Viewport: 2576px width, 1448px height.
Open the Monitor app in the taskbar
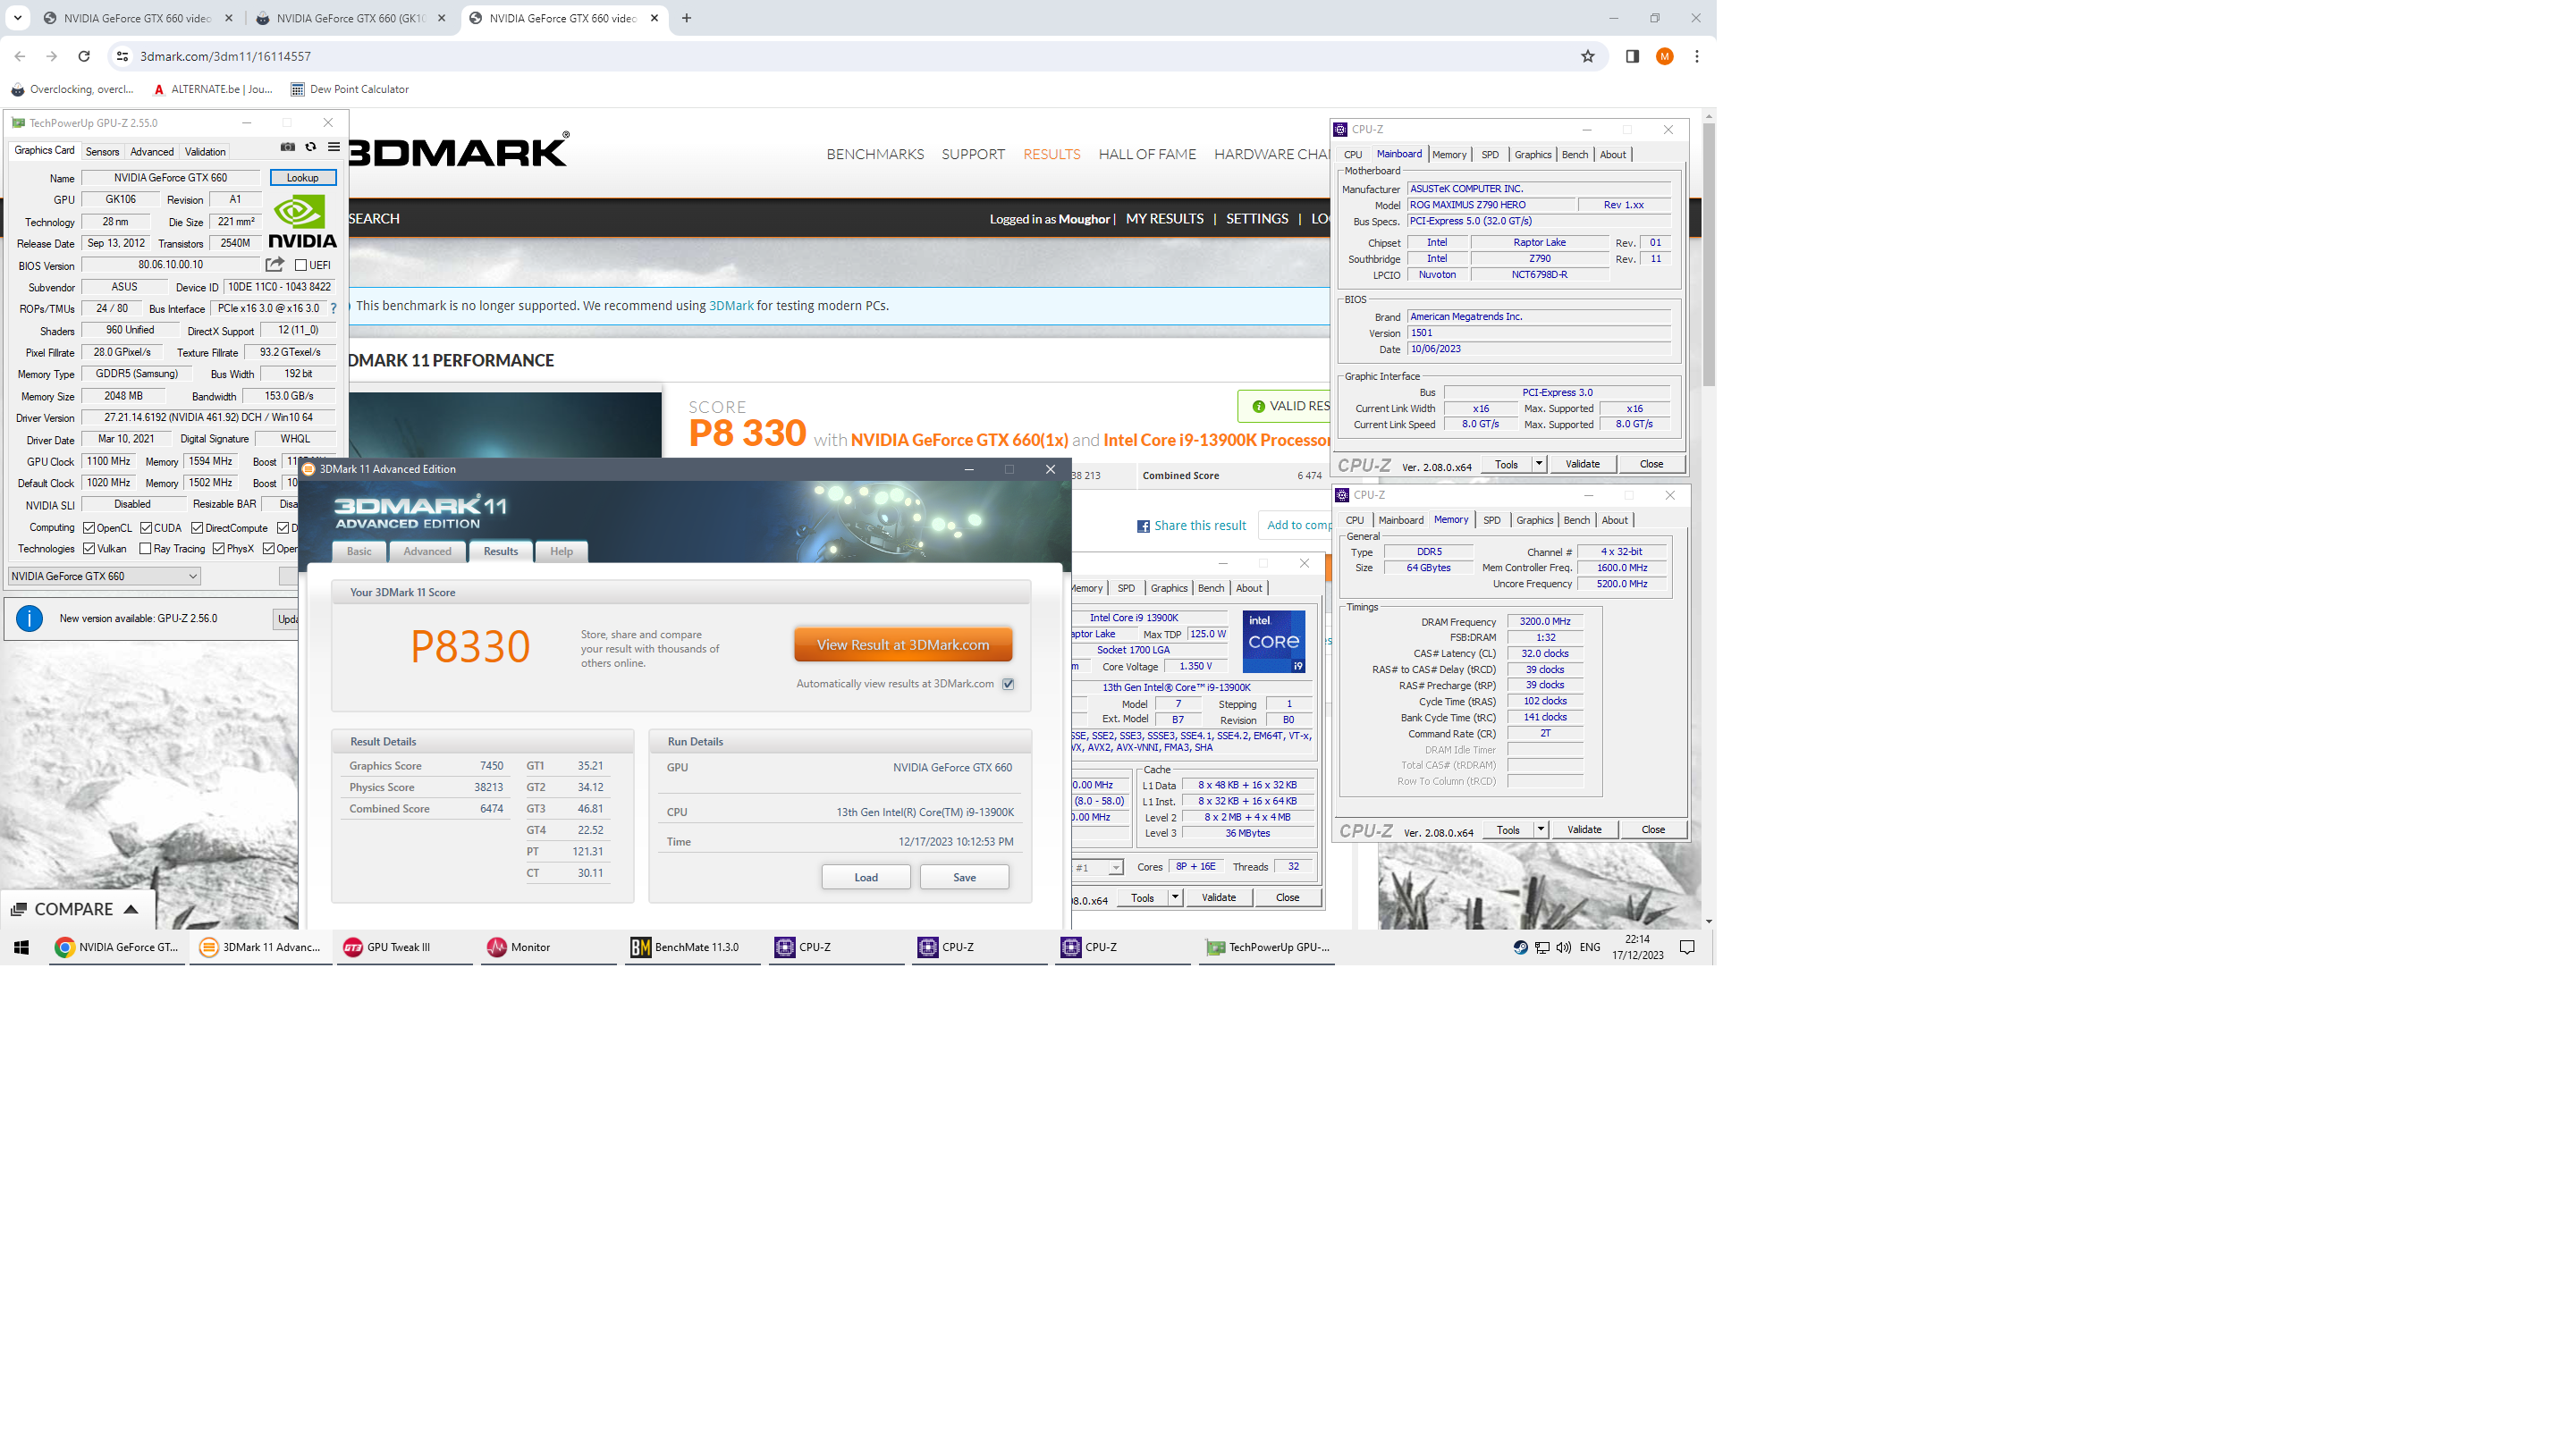pyautogui.click(x=547, y=947)
